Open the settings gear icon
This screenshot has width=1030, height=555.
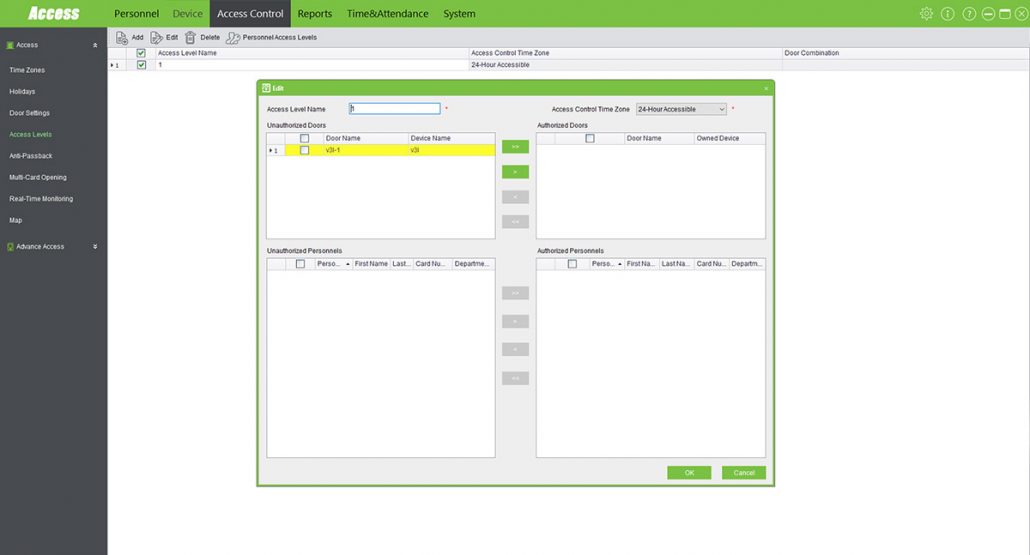point(926,14)
